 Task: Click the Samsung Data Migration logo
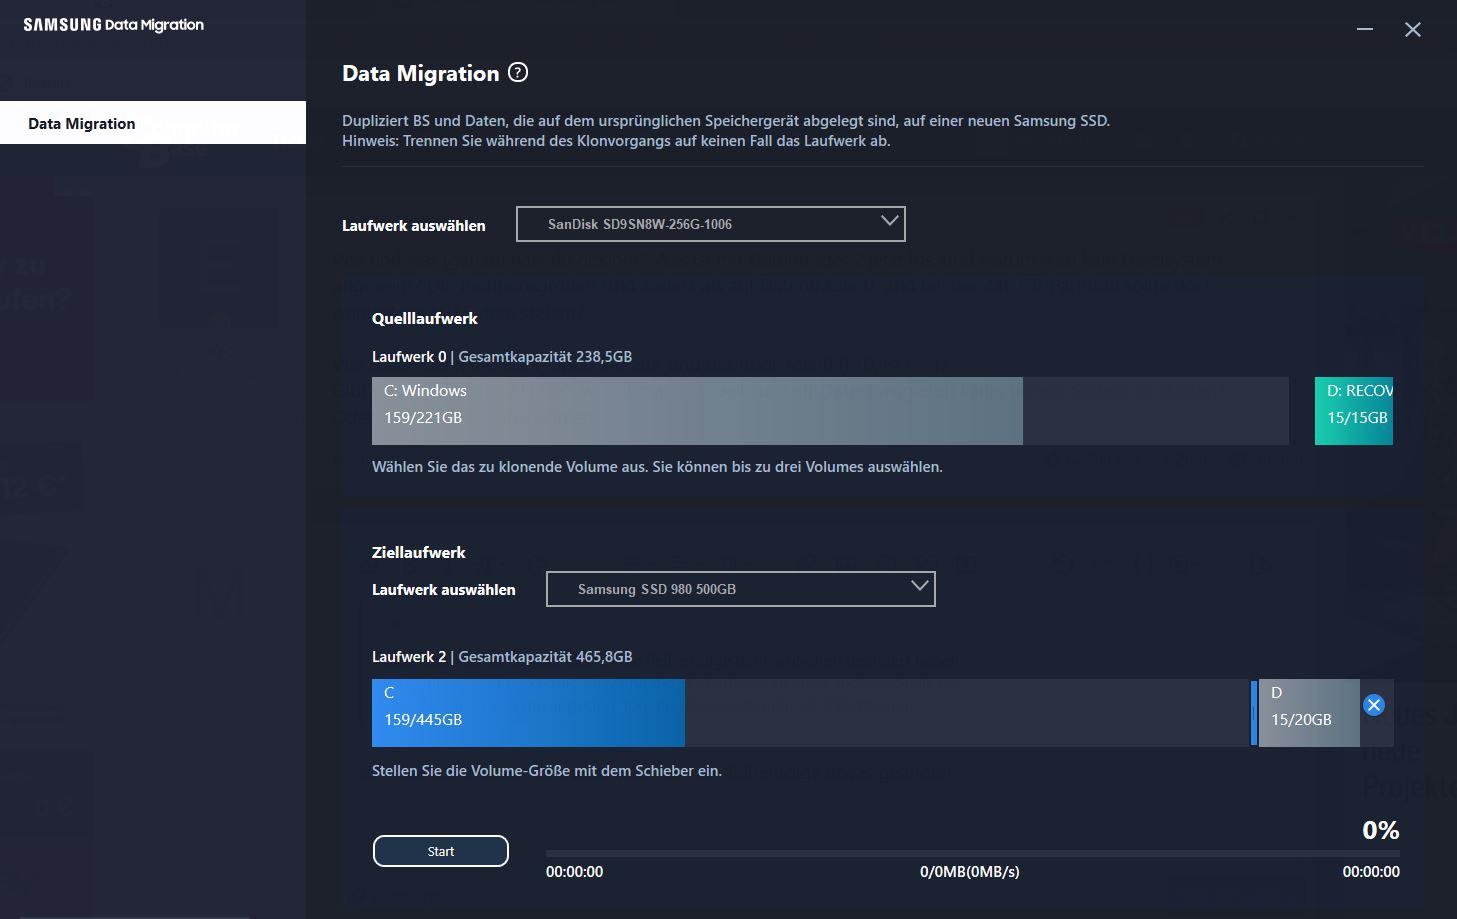point(114,25)
